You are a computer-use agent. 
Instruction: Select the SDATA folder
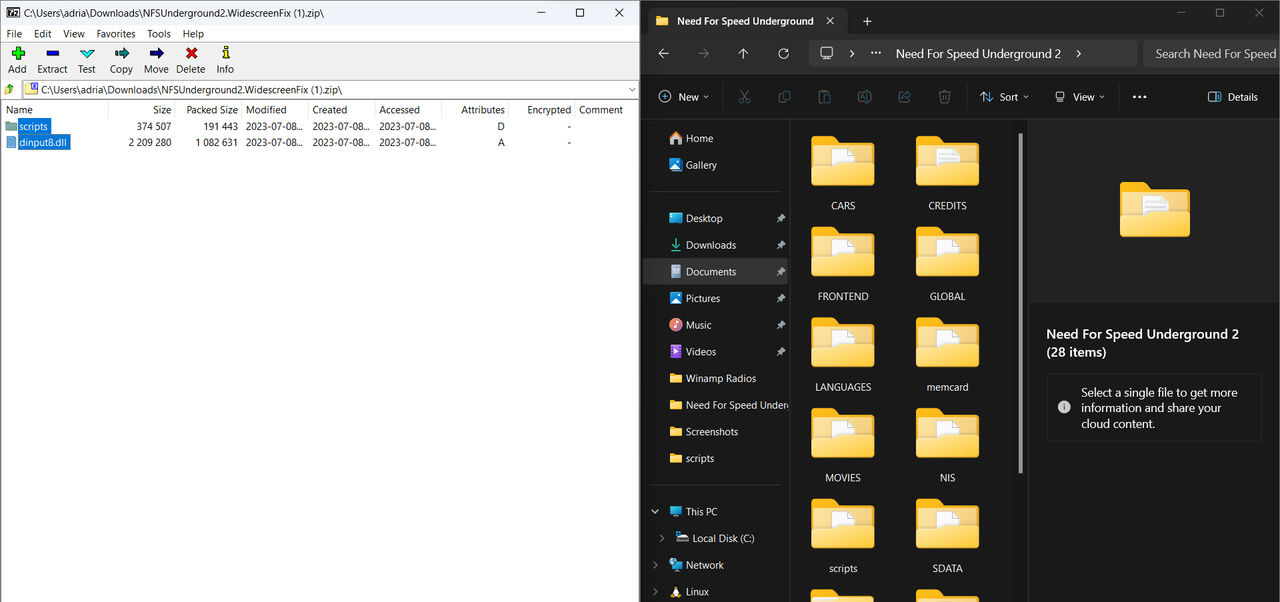pos(947,536)
